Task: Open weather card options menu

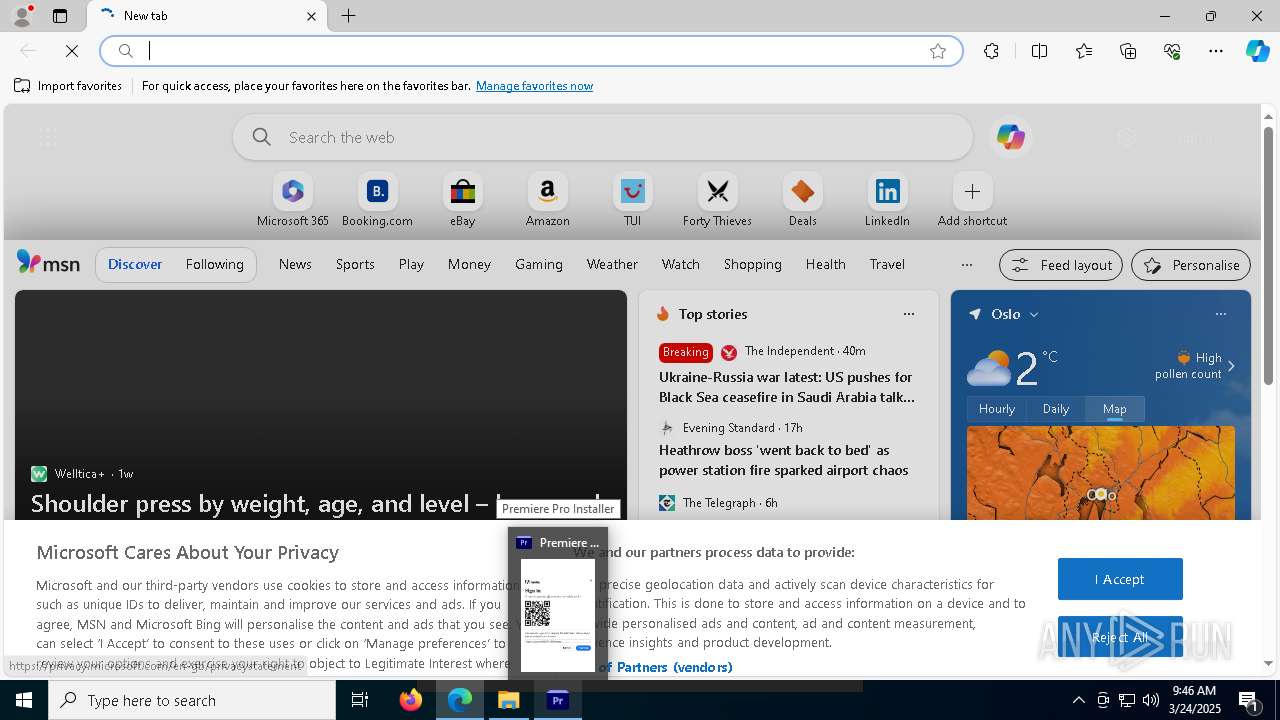Action: (x=1220, y=314)
